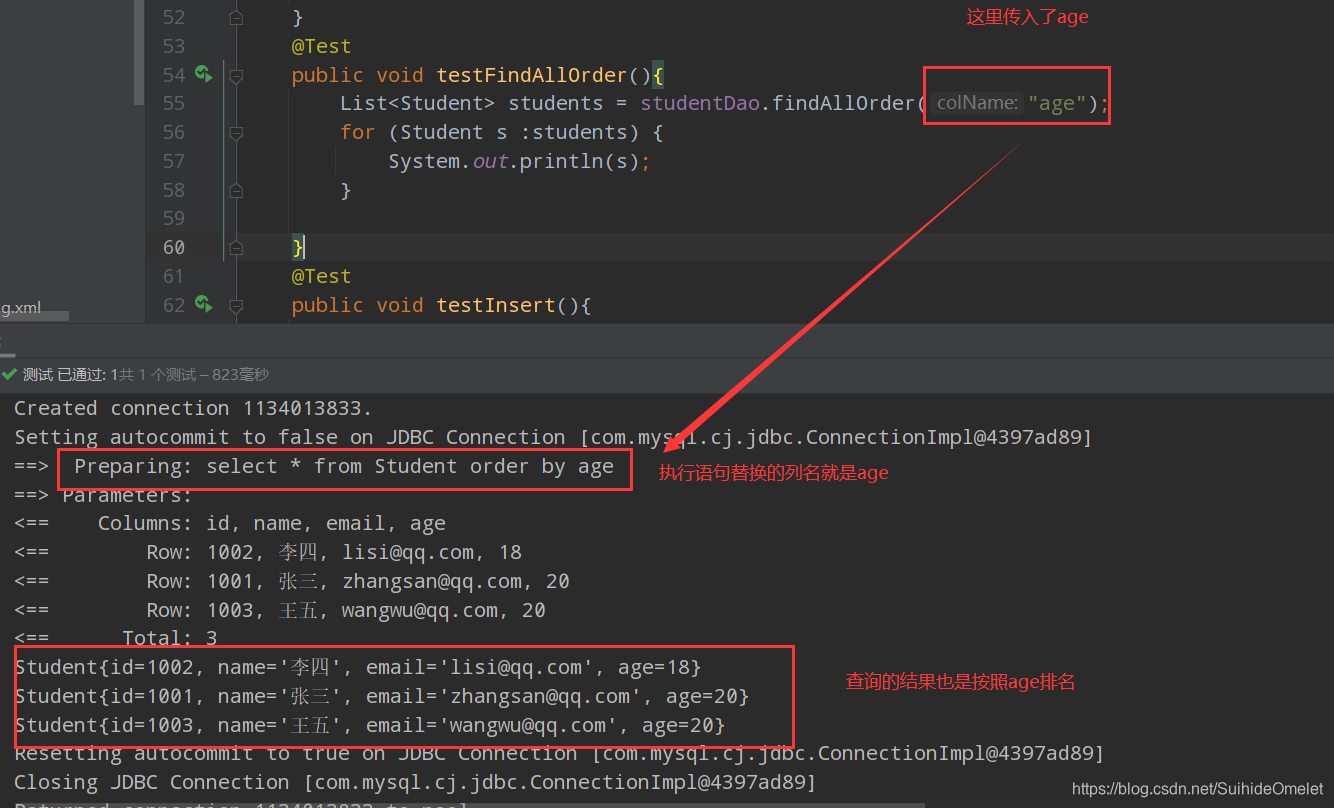Click the green test passed checkmark icon
The image size is (1334, 808).
(x=10, y=374)
